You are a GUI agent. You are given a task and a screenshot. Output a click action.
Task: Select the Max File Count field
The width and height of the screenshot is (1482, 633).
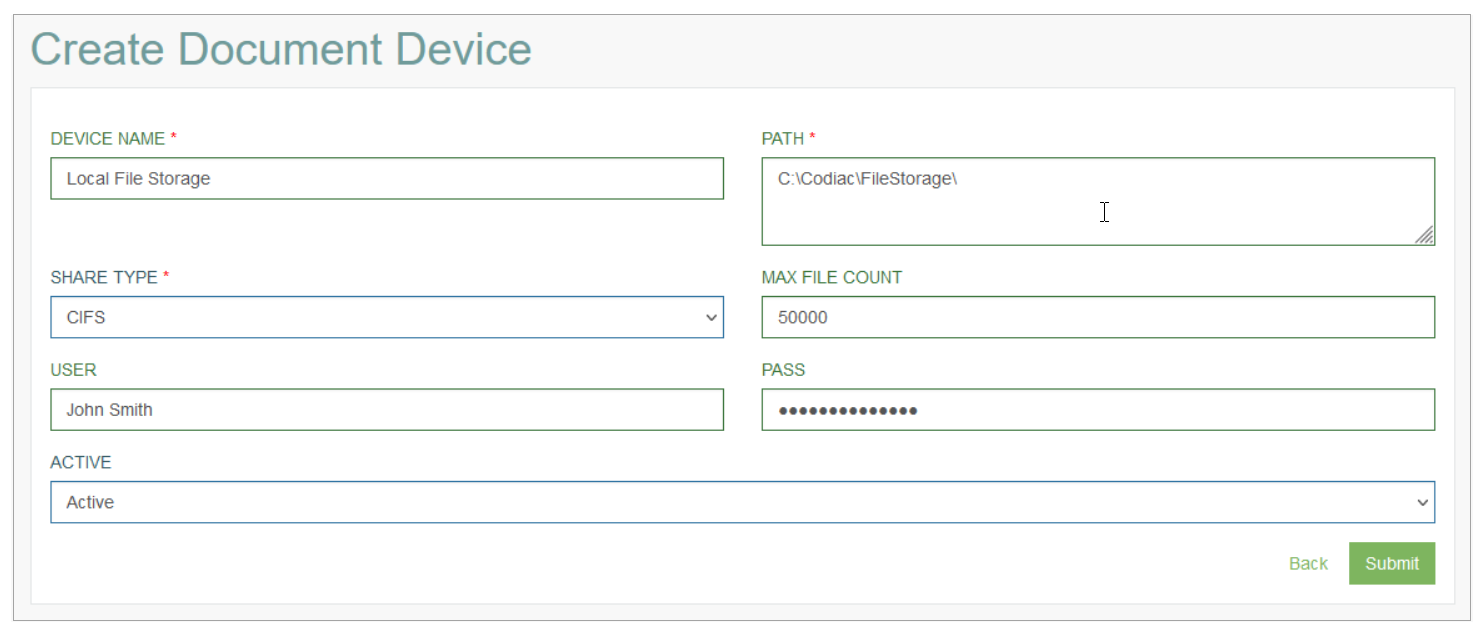point(1098,317)
